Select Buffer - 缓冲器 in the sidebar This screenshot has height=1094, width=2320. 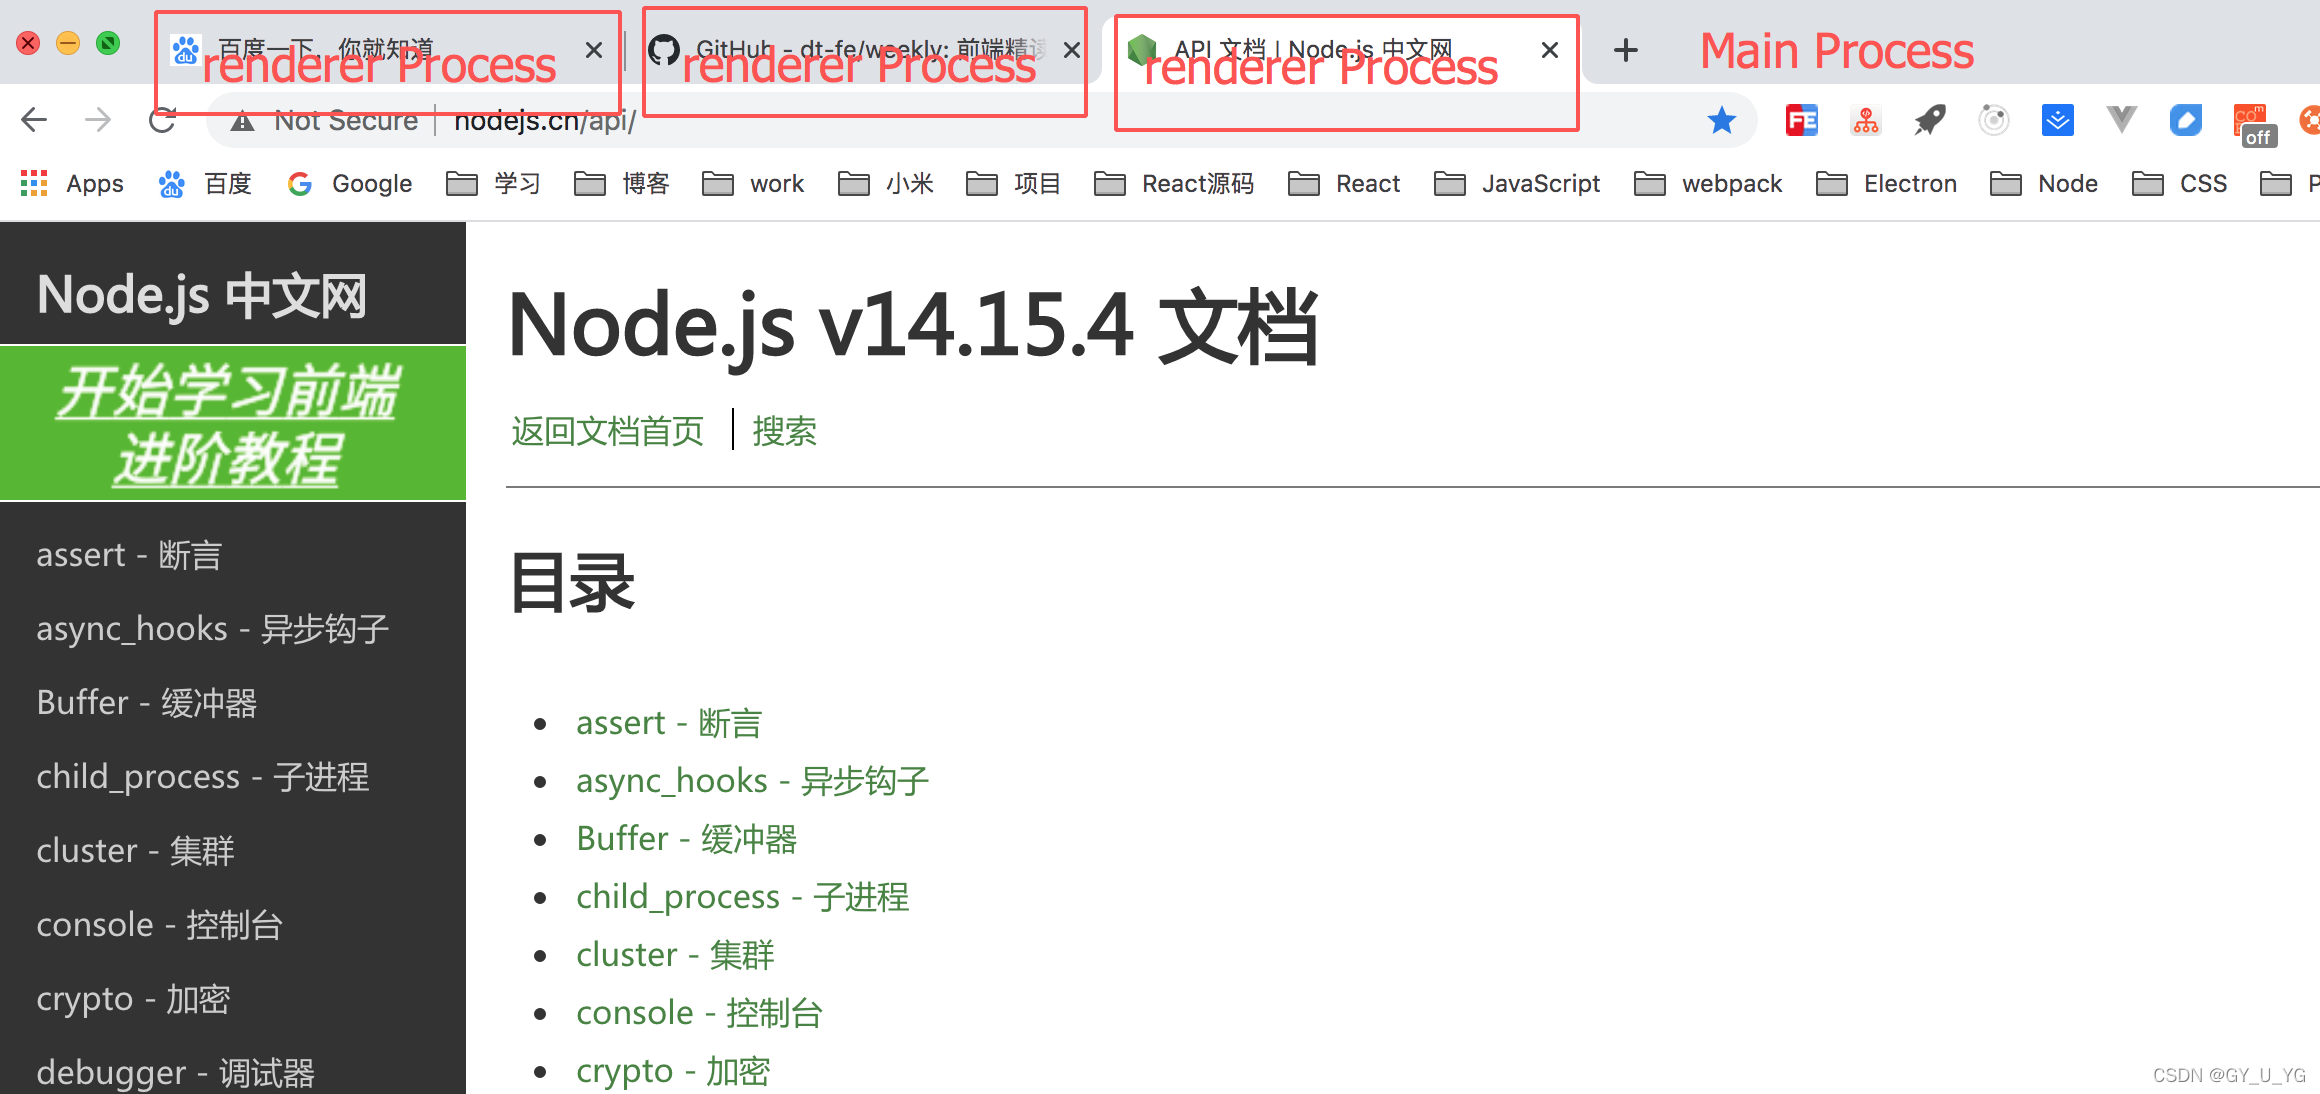tap(147, 703)
